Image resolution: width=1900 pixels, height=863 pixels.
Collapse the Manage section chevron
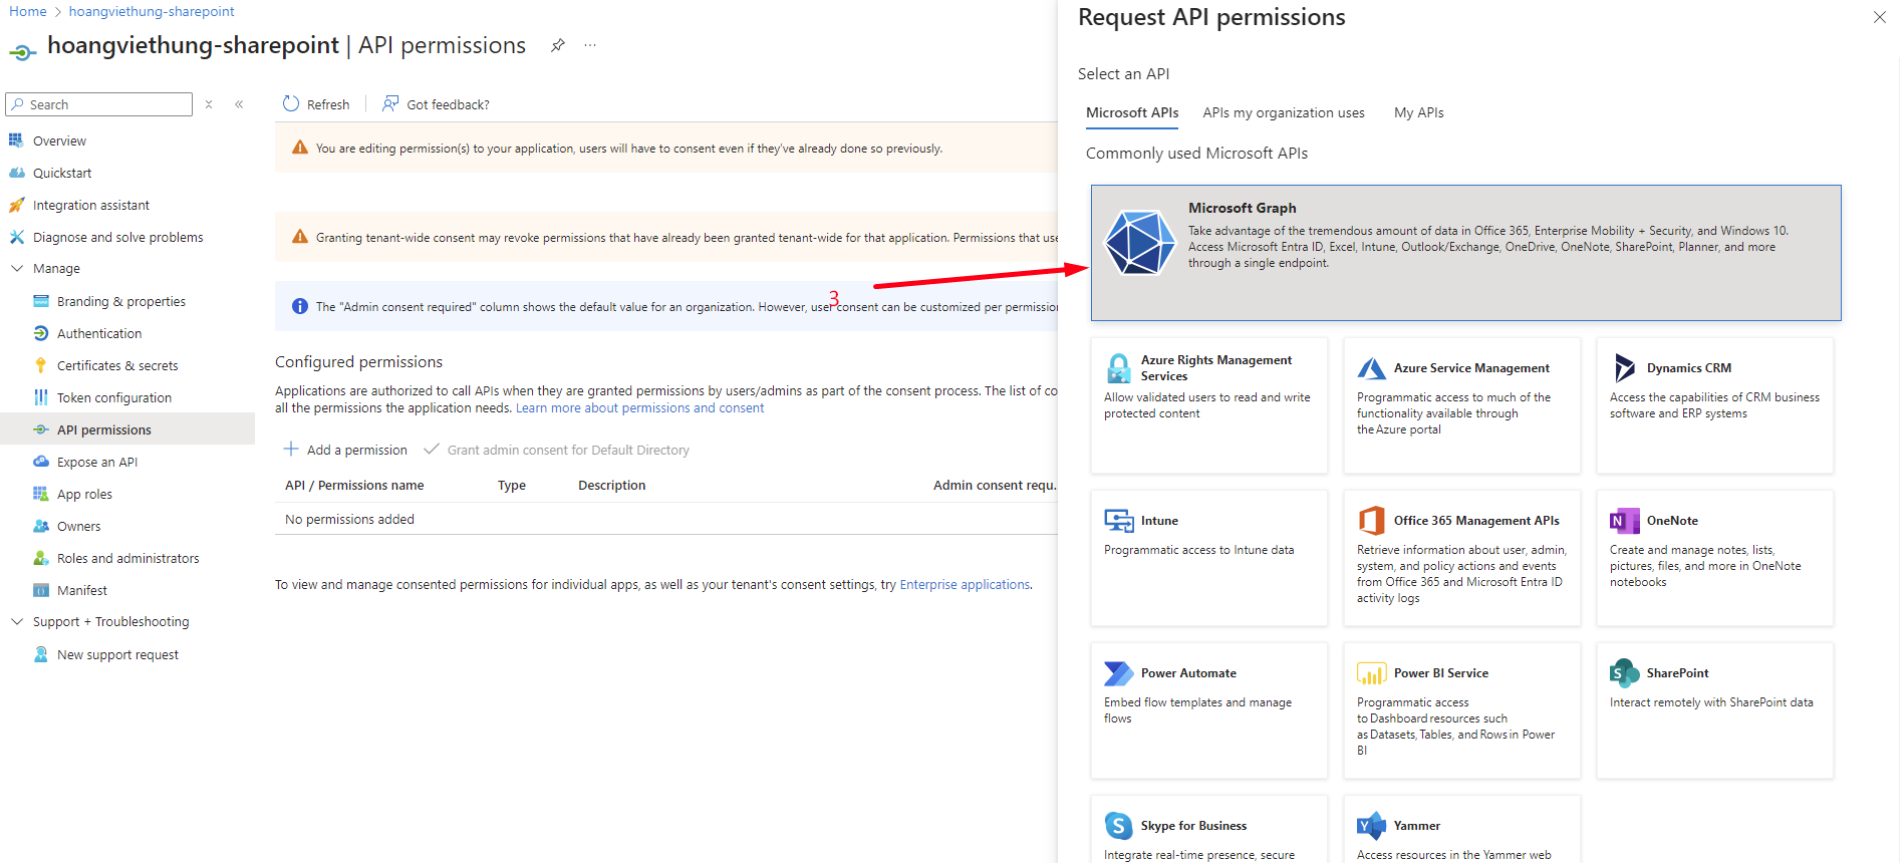coord(16,268)
